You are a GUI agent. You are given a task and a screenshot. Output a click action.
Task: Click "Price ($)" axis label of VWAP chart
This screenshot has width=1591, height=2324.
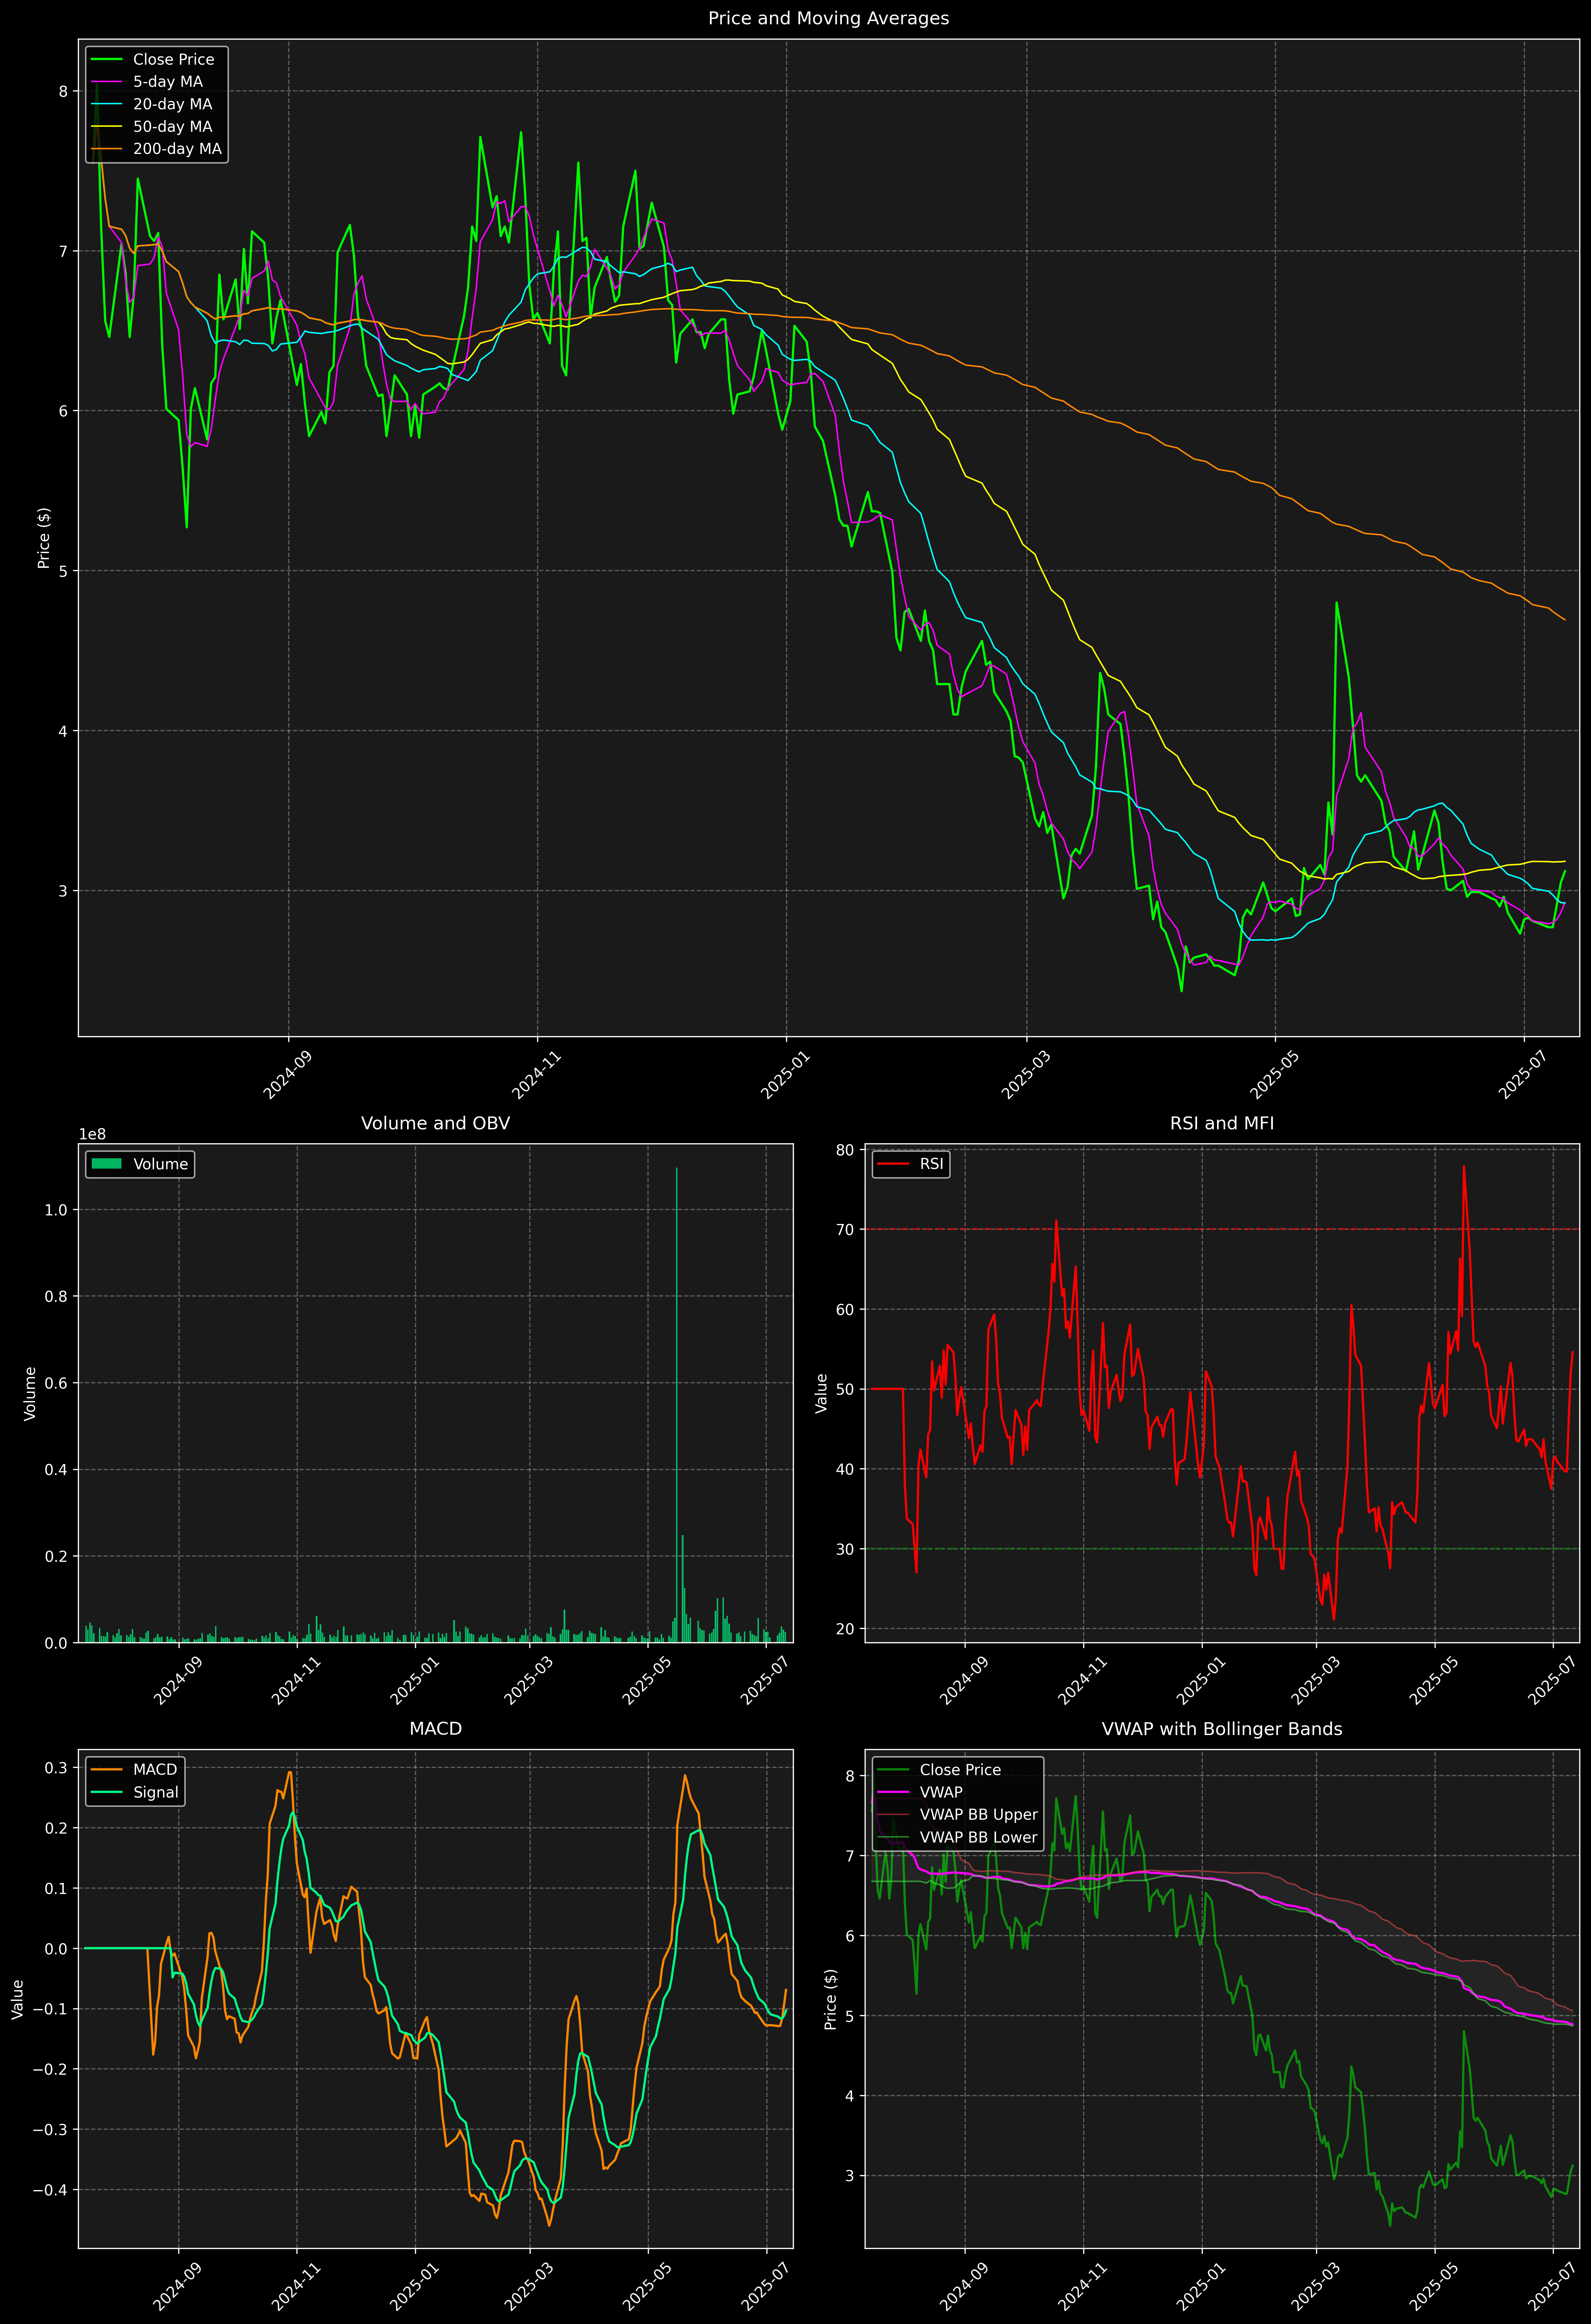(x=830, y=1999)
